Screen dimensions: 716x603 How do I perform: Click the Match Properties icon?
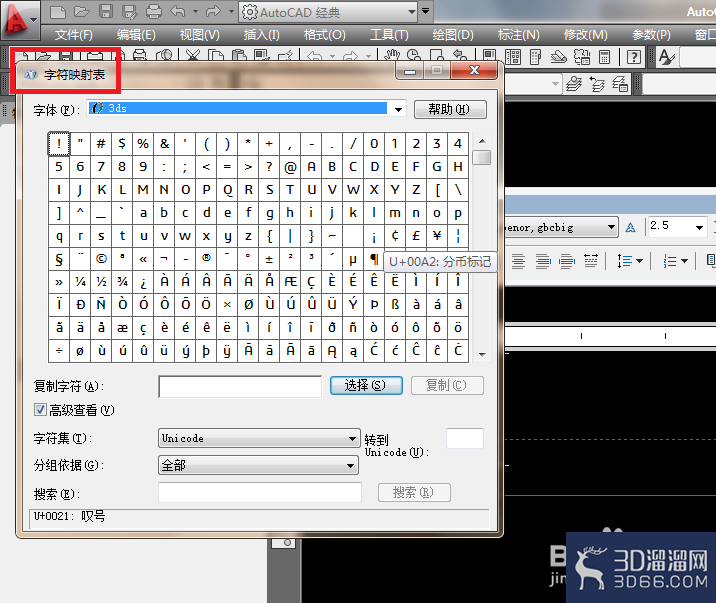262,56
